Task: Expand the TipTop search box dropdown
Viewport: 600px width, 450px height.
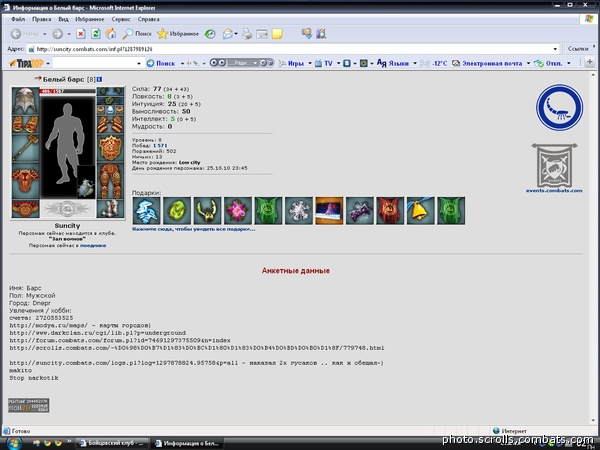Action: [x=139, y=64]
